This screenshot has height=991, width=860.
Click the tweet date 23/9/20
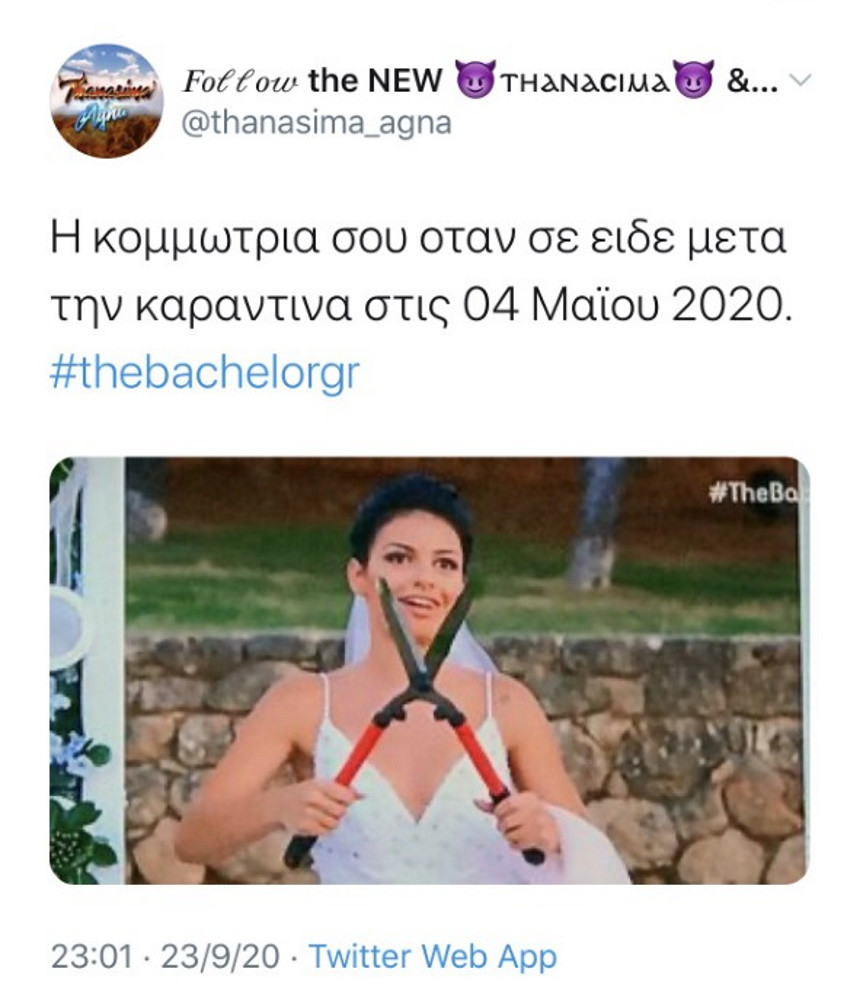point(220,956)
